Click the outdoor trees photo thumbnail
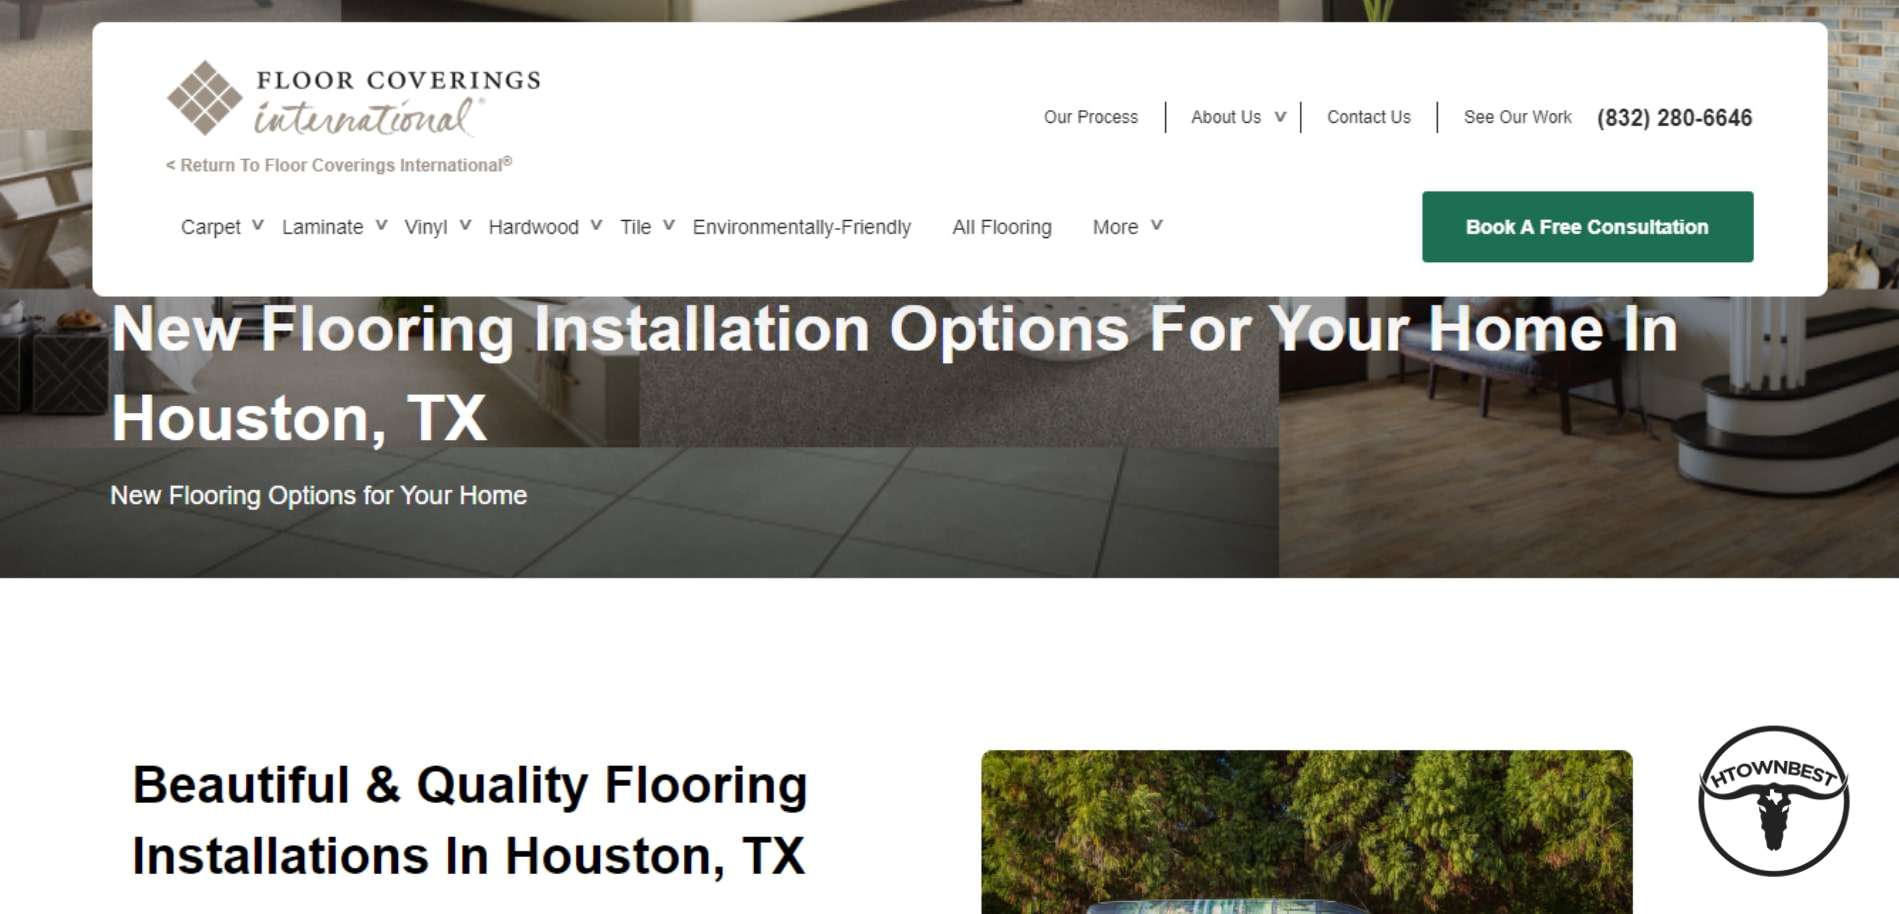The width and height of the screenshot is (1899, 914). pos(1307,832)
